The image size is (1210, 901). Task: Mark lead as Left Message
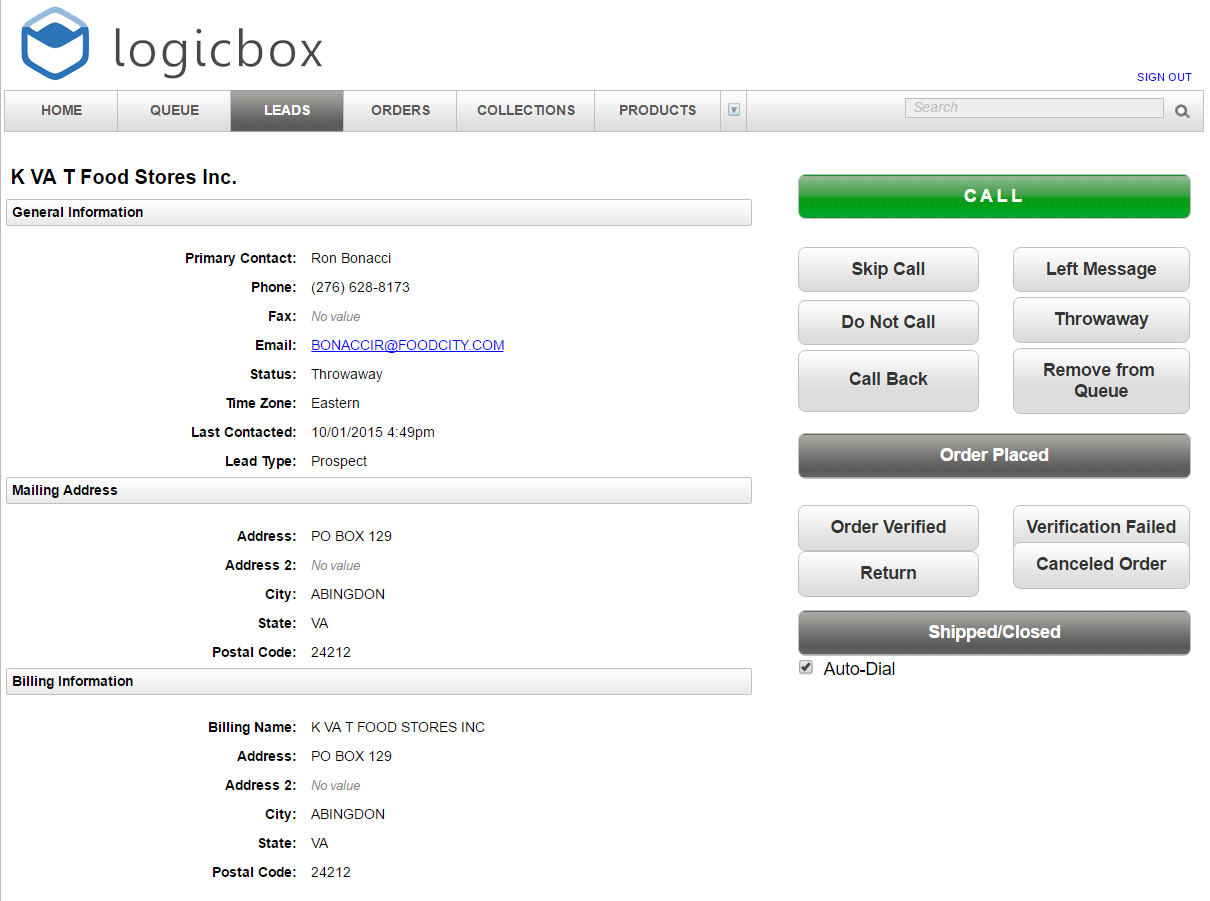coord(1101,269)
